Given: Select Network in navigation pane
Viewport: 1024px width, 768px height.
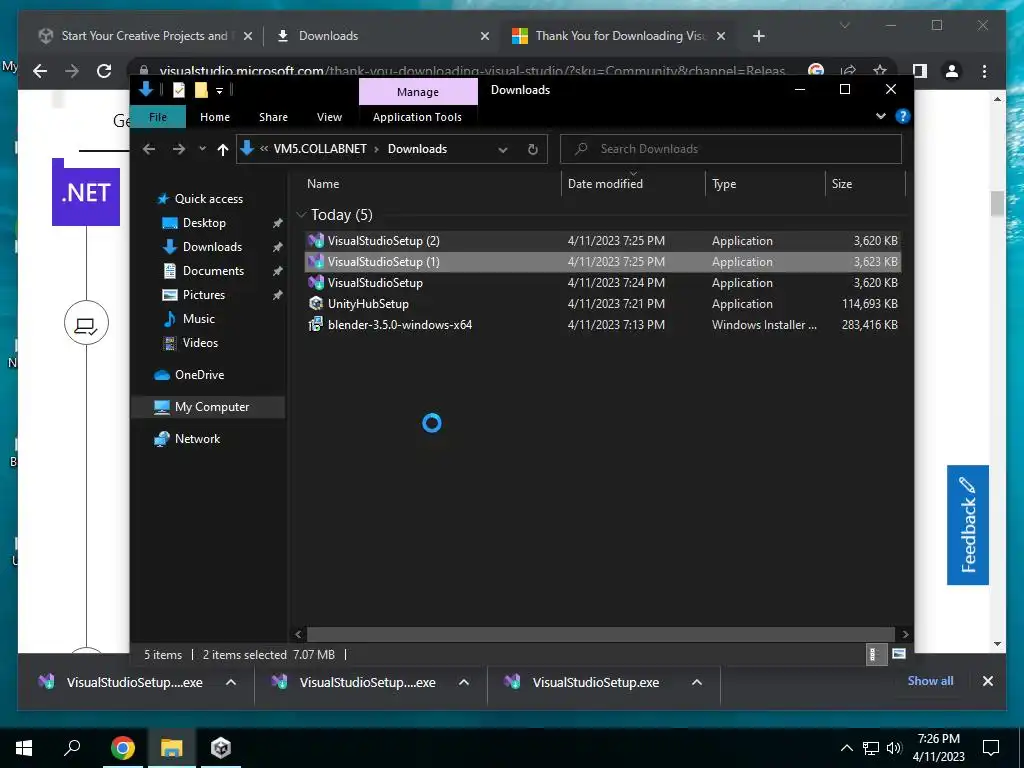Looking at the screenshot, I should coord(197,438).
